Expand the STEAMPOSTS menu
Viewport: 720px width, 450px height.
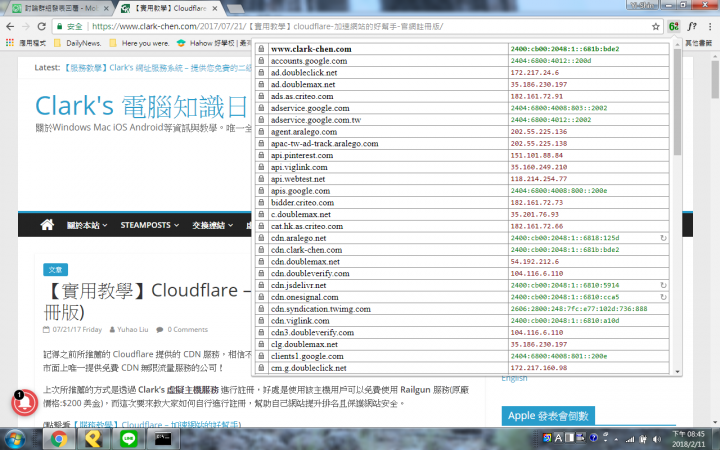pos(150,225)
